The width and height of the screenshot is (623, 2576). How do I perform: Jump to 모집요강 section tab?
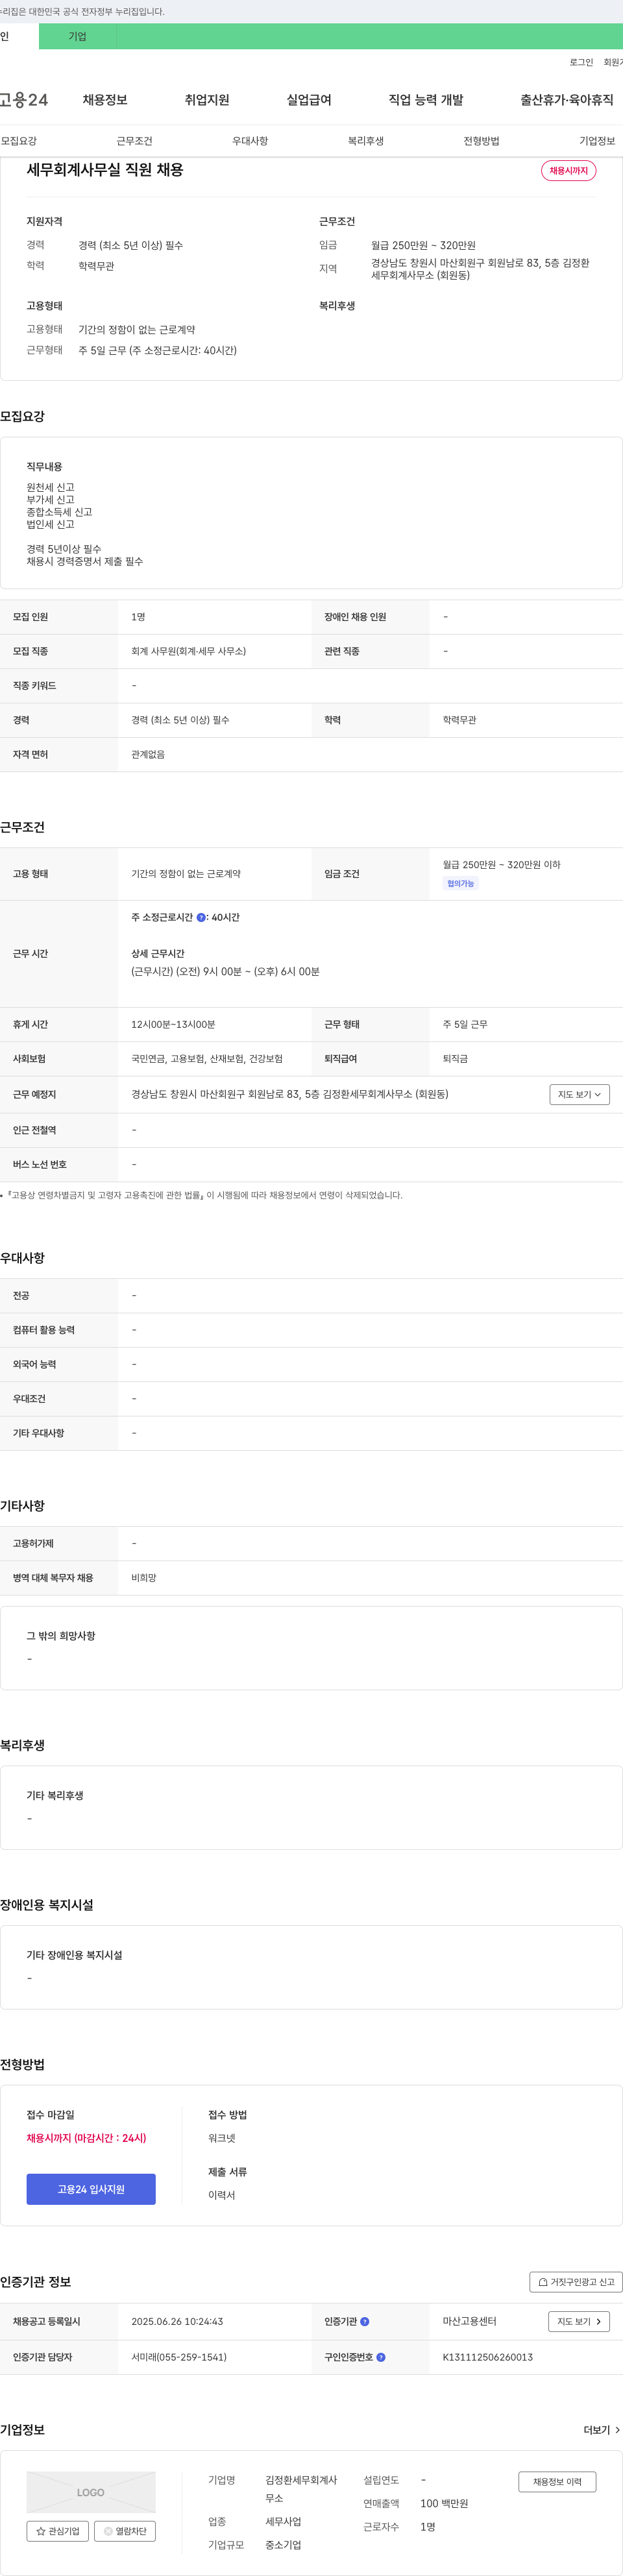(x=19, y=141)
